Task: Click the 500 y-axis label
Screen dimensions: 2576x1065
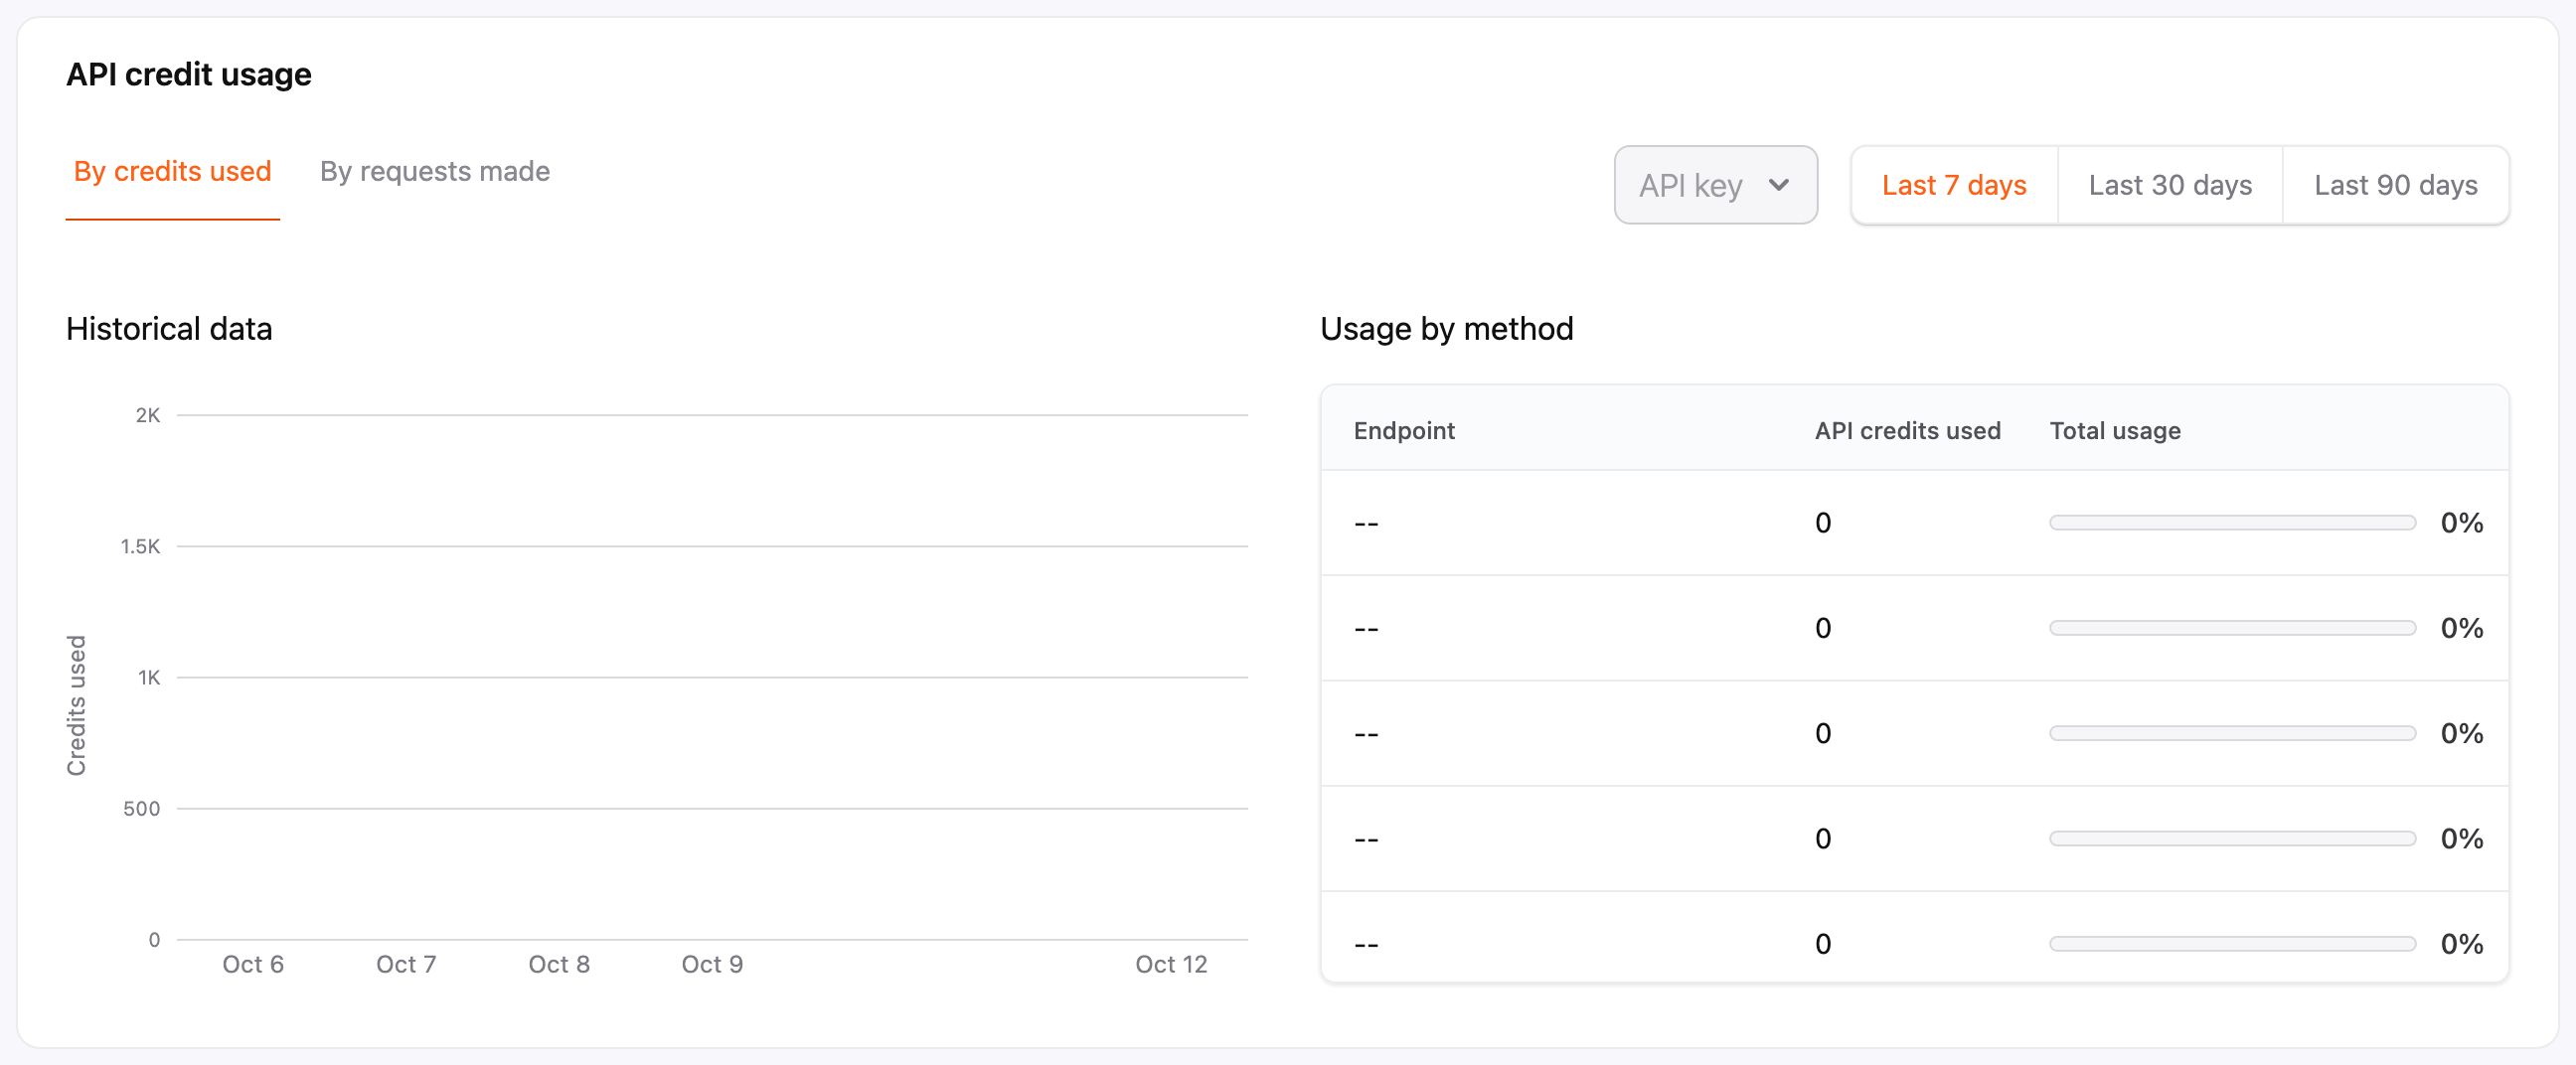Action: coord(141,808)
